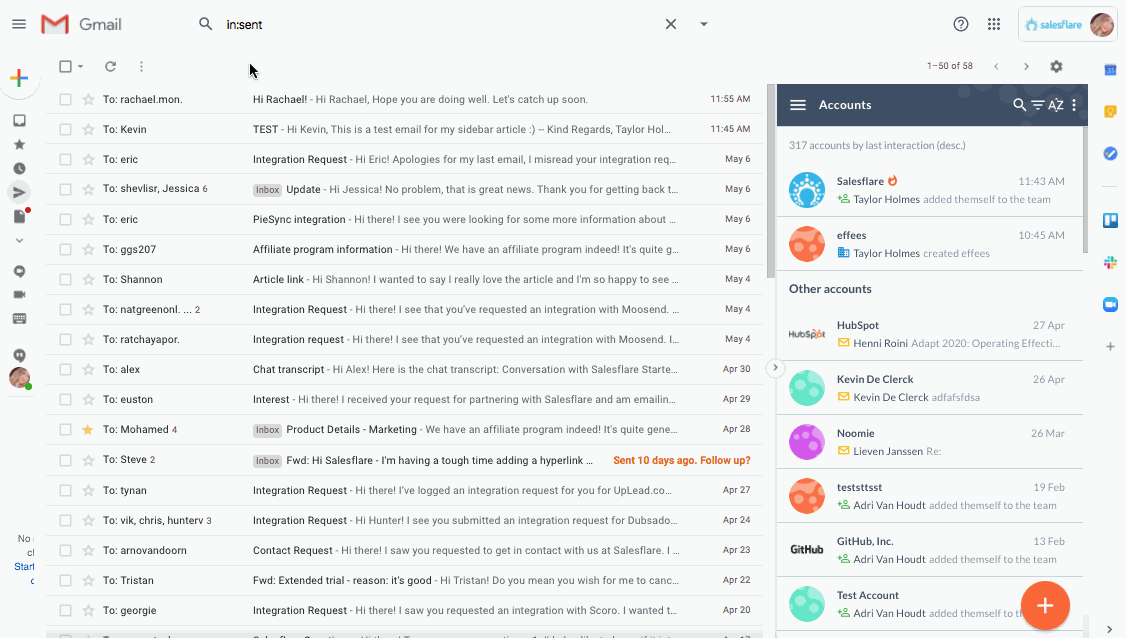Open the Salesflare filter icon
The width and height of the screenshot is (1126, 638).
(1038, 105)
